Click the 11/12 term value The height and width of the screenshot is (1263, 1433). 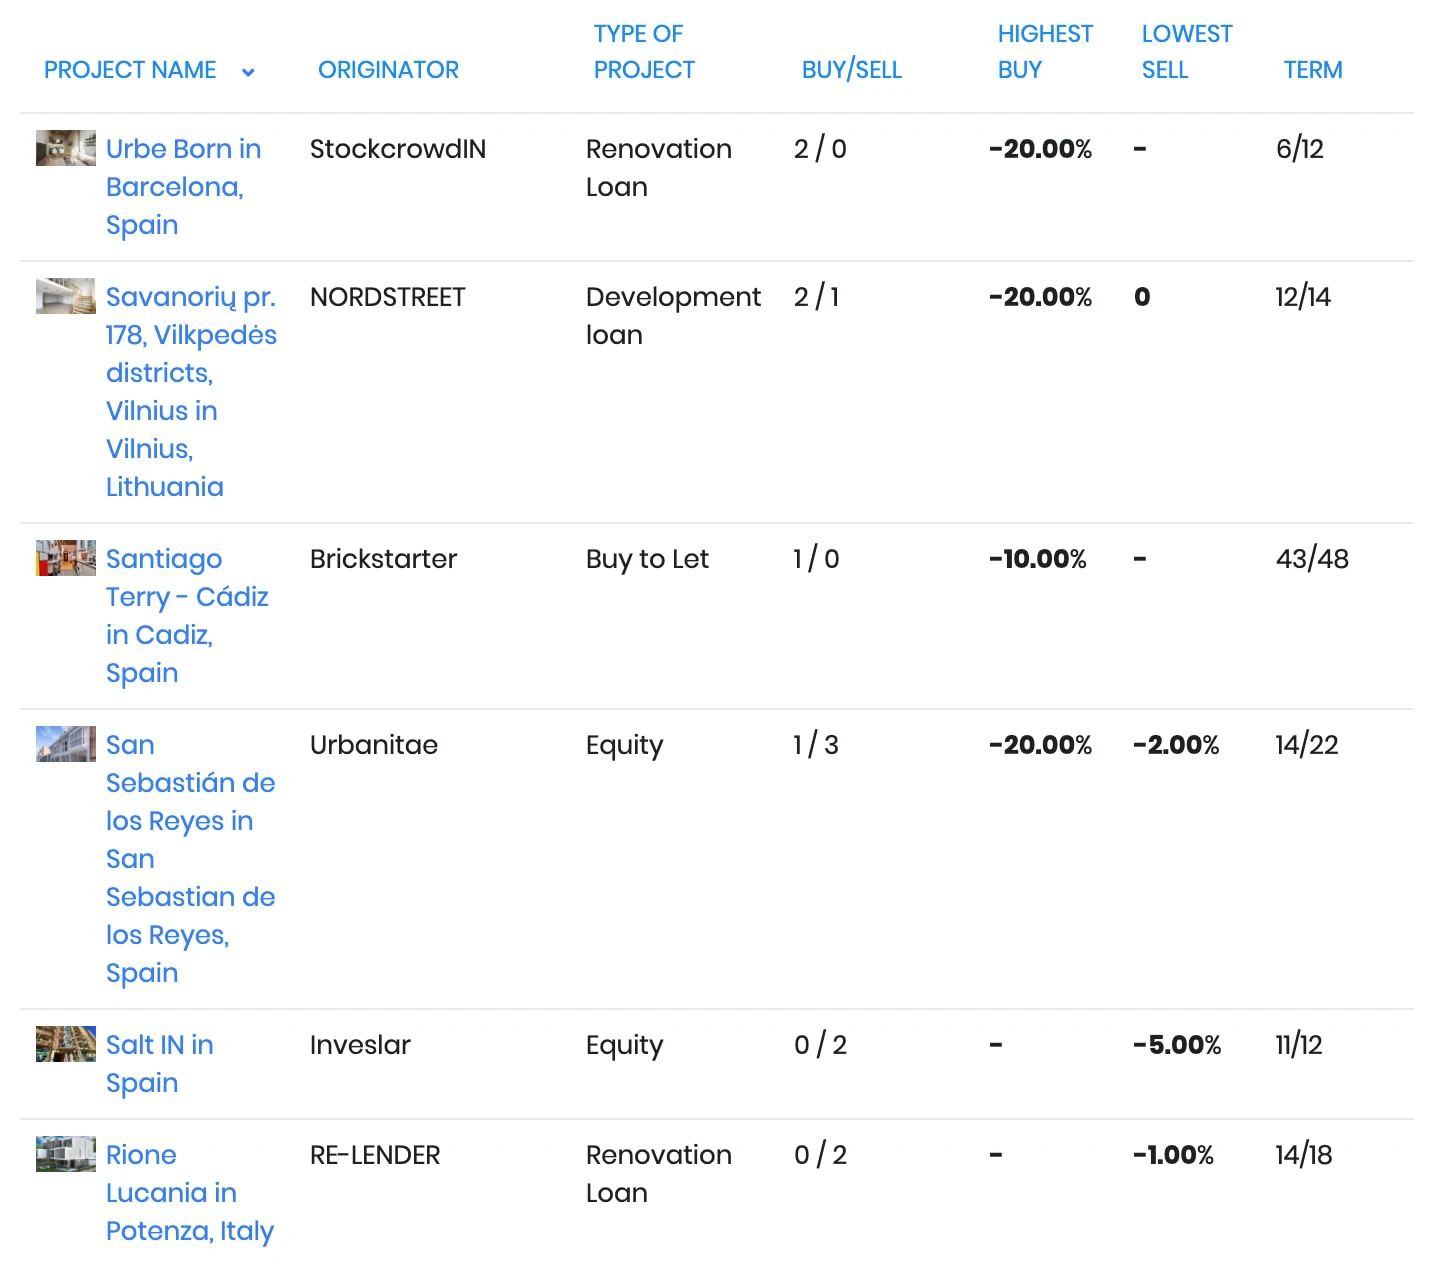[1299, 1045]
